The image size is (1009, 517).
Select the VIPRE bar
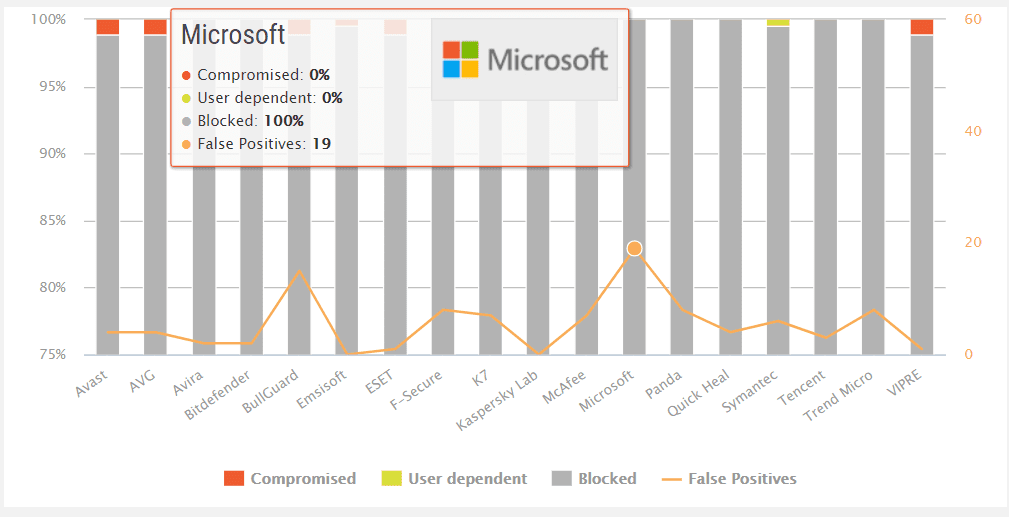pyautogui.click(x=921, y=200)
